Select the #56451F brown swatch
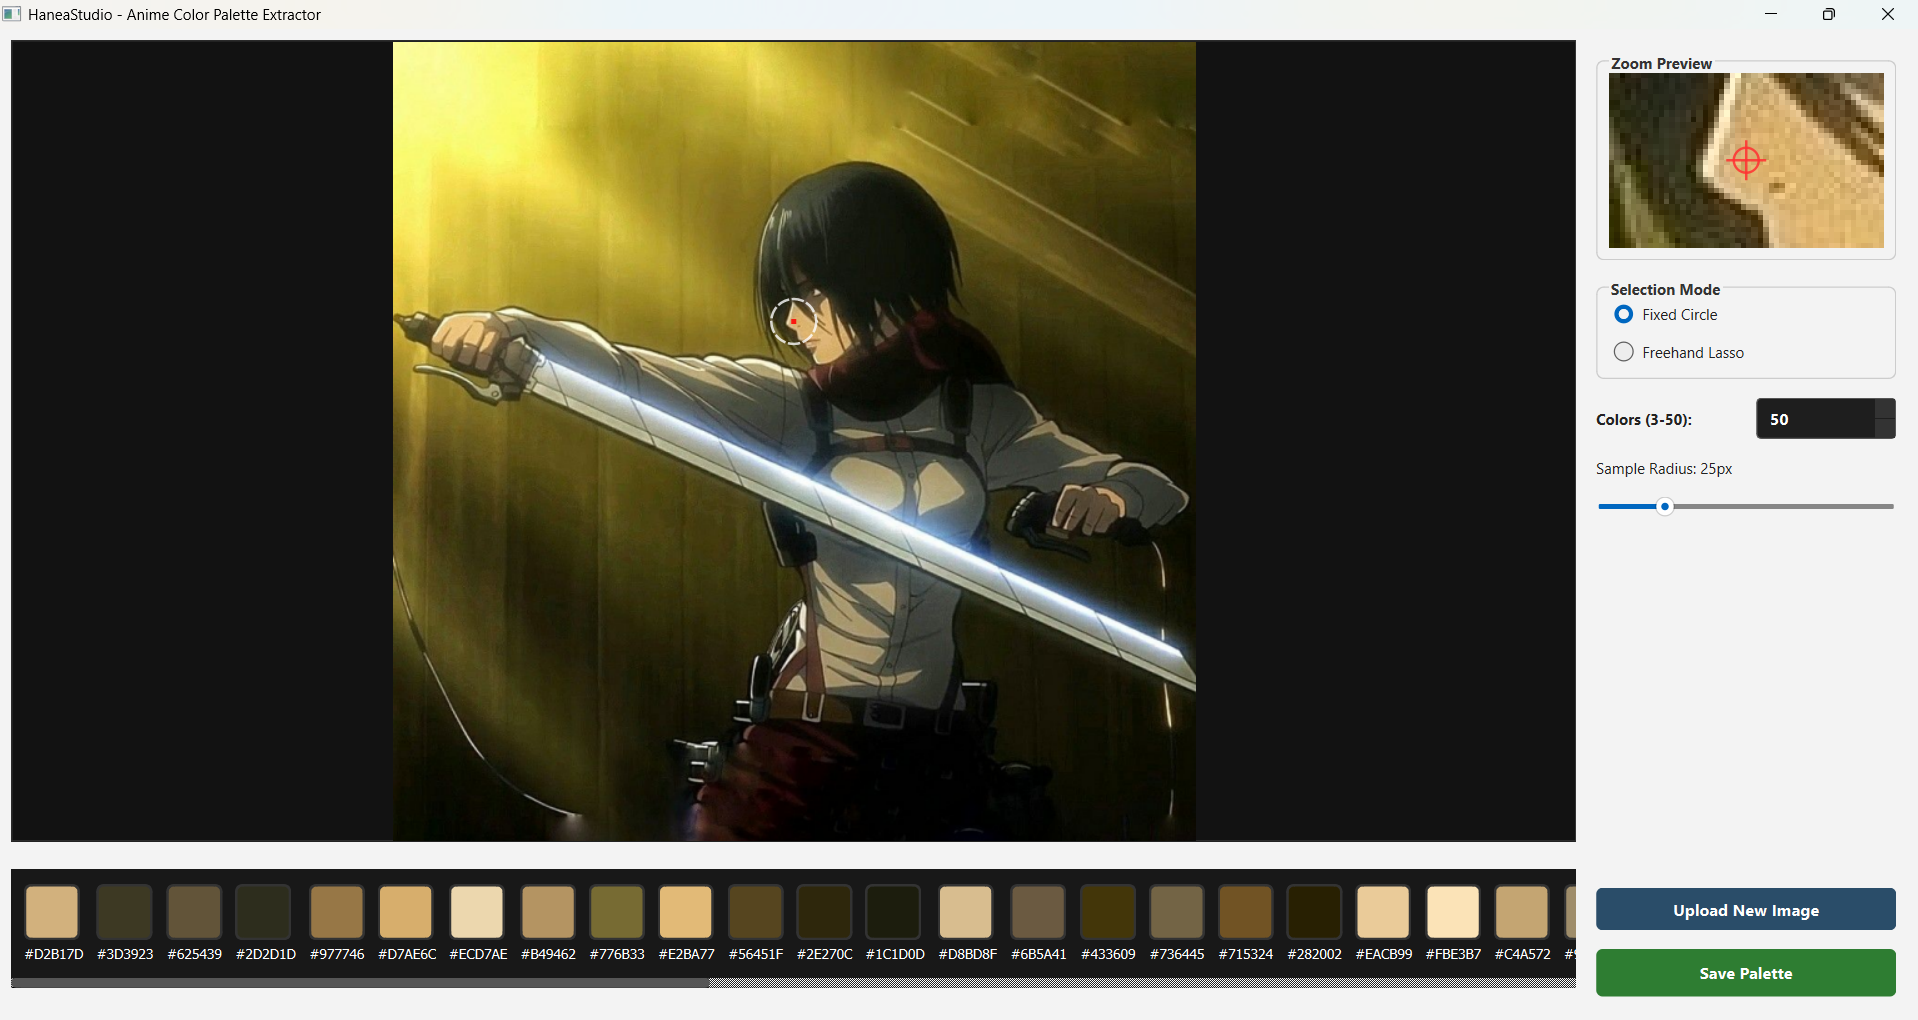 pyautogui.click(x=755, y=911)
